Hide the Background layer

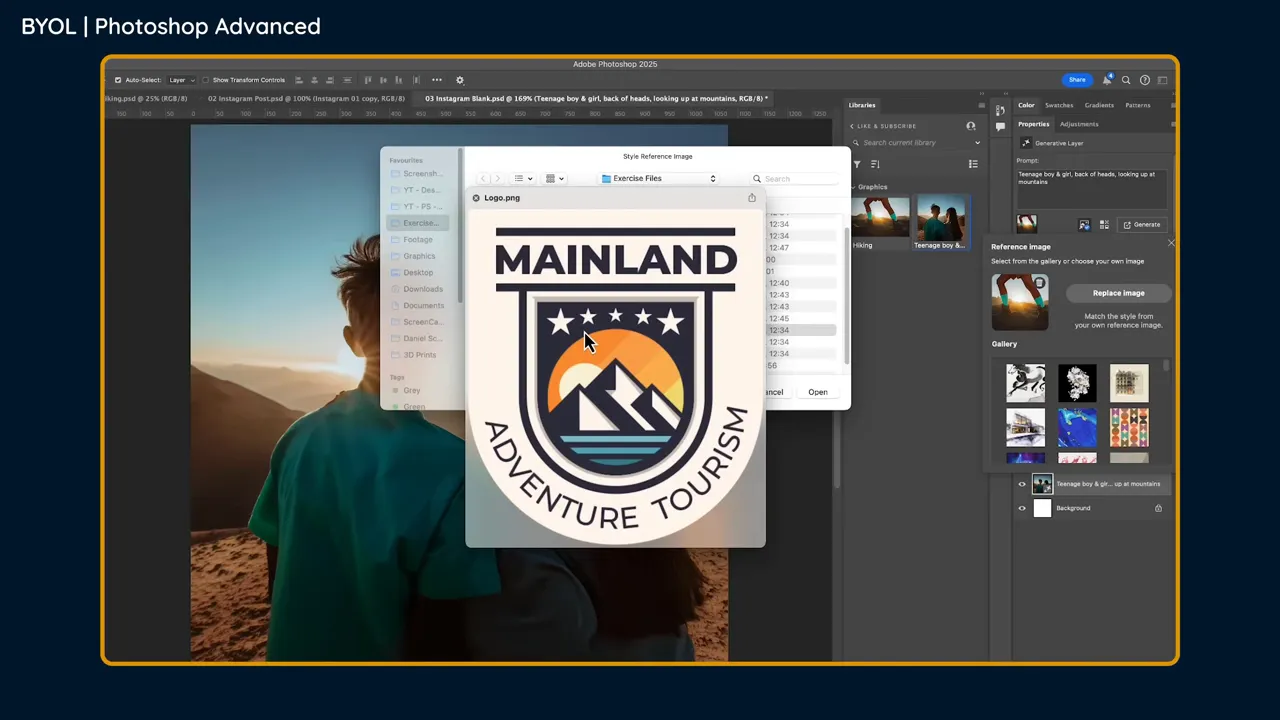coord(1021,508)
